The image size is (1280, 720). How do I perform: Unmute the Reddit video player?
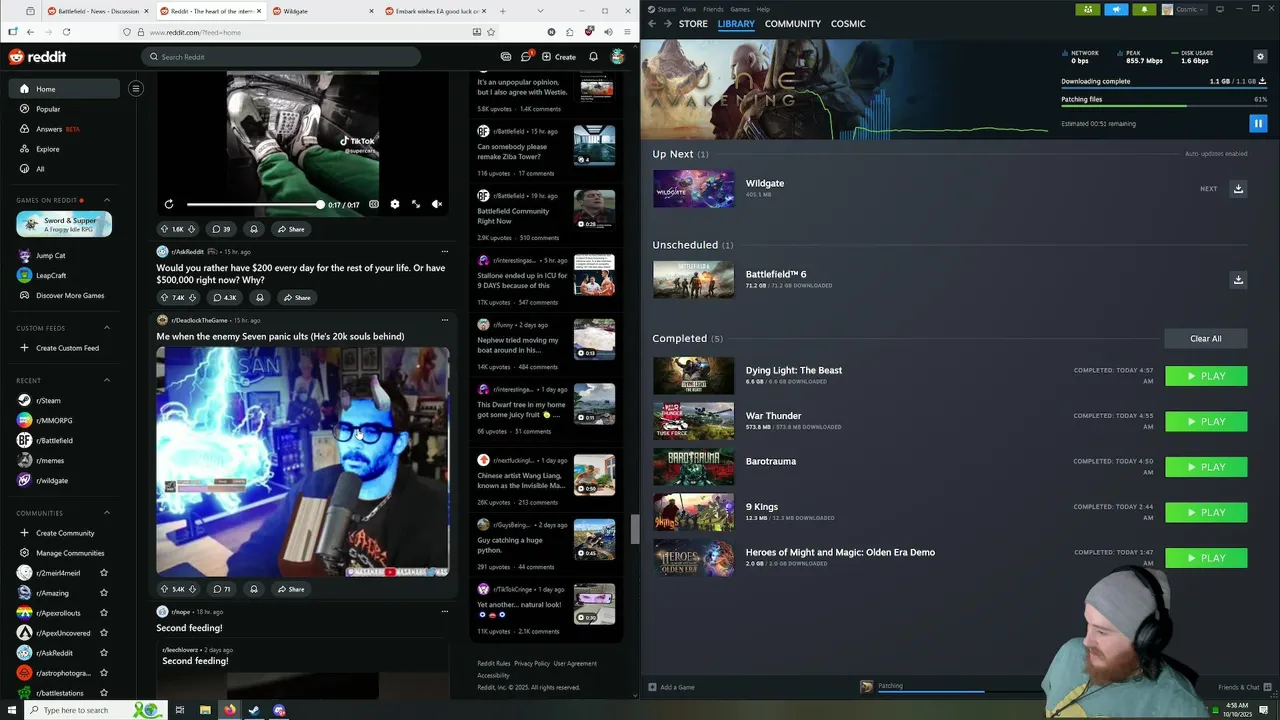point(437,204)
